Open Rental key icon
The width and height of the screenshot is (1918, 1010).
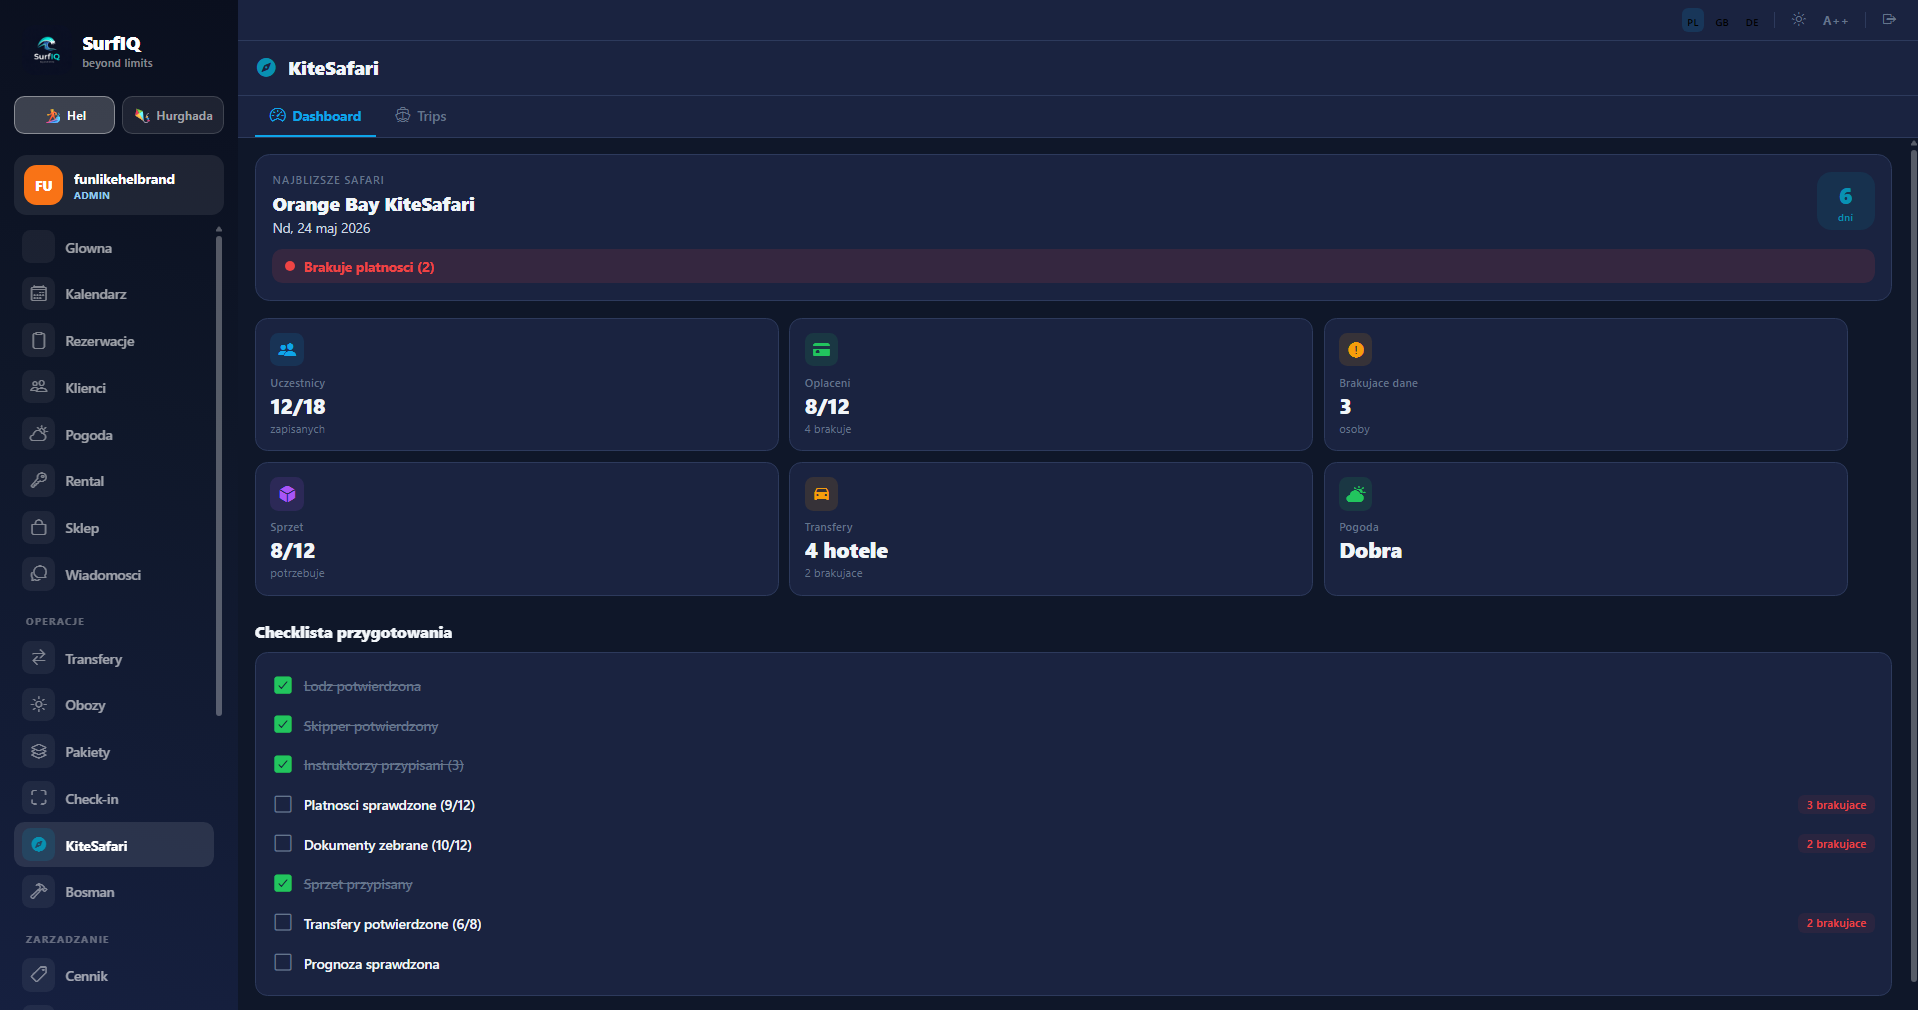(x=39, y=481)
